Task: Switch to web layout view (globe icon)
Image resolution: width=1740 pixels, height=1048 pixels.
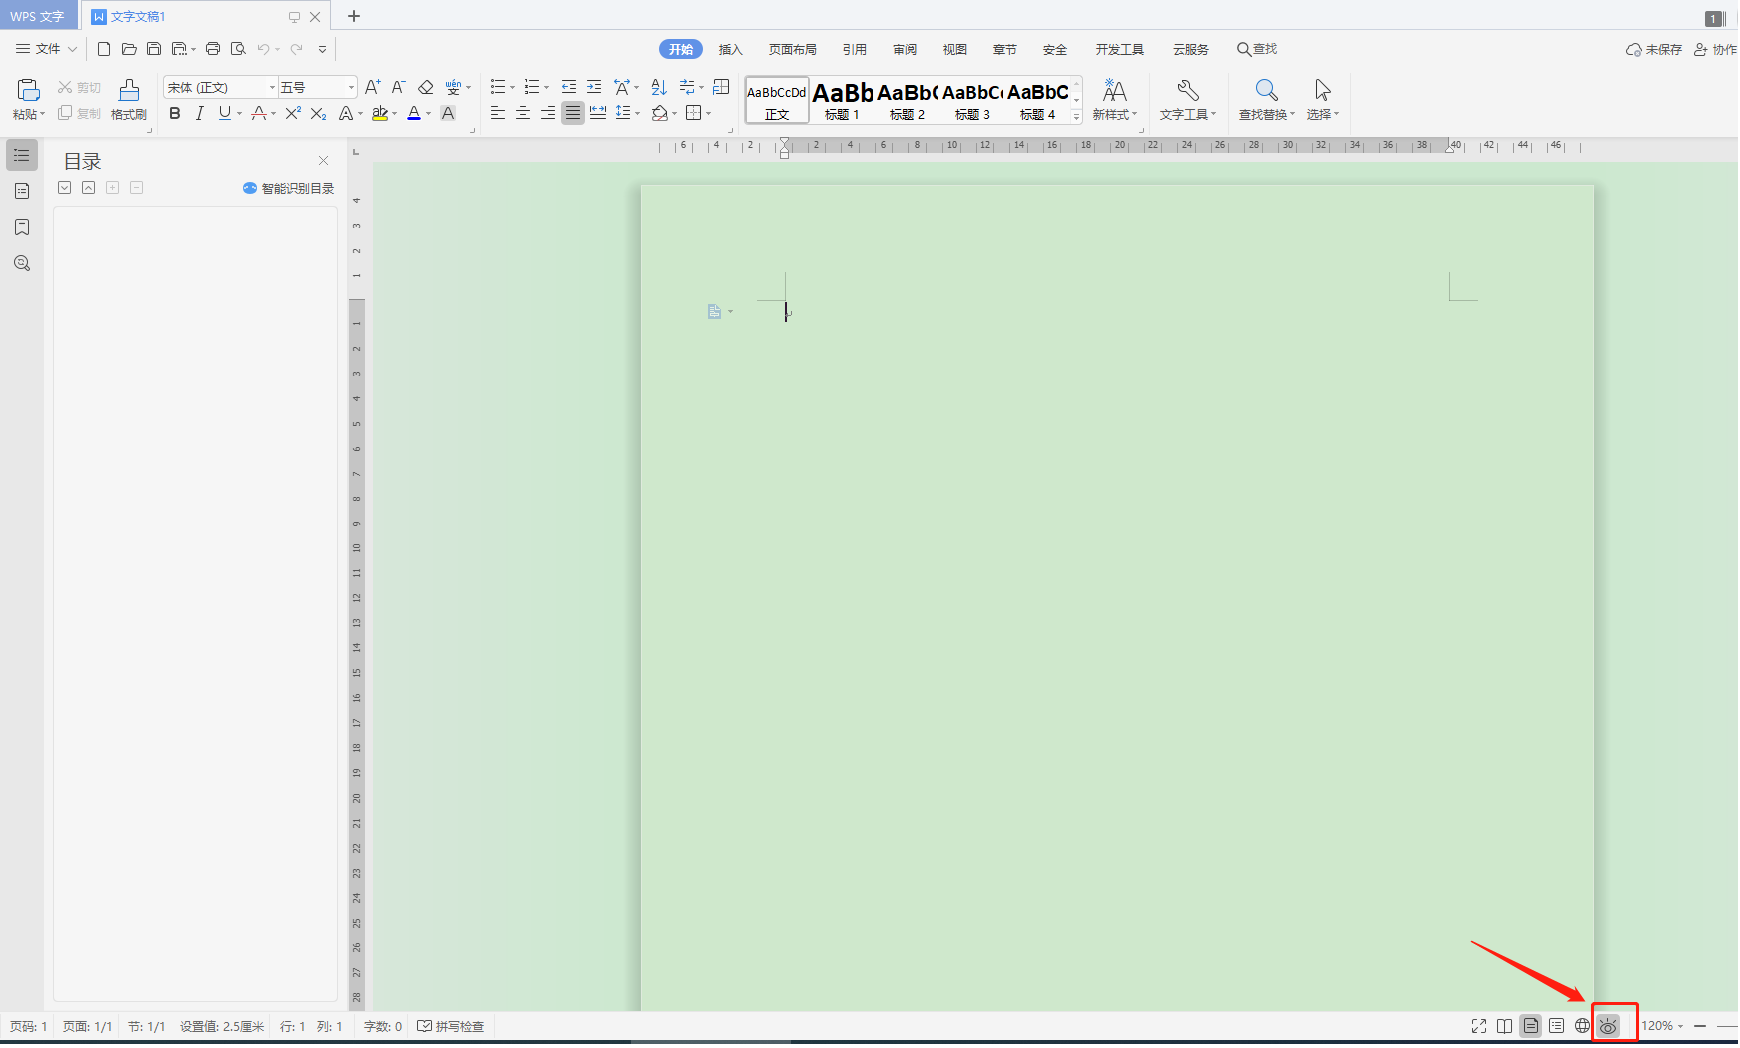Action: pyautogui.click(x=1582, y=1026)
